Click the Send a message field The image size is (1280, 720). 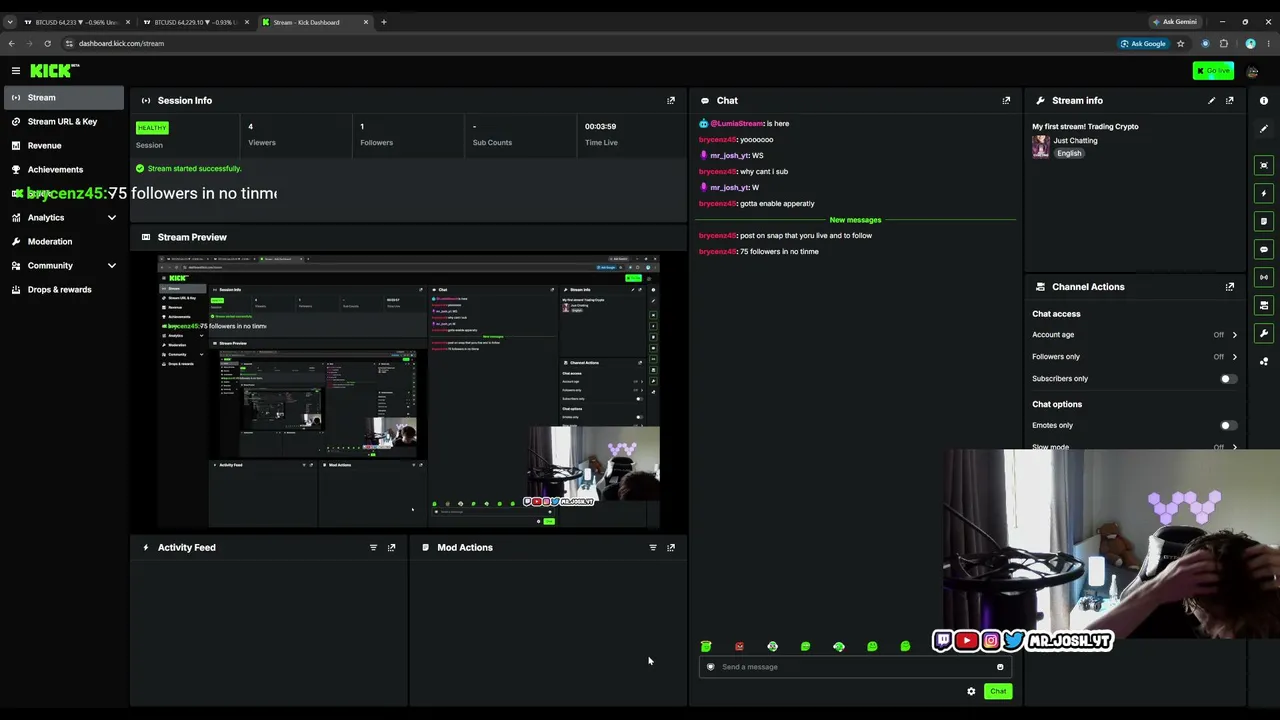[855, 667]
